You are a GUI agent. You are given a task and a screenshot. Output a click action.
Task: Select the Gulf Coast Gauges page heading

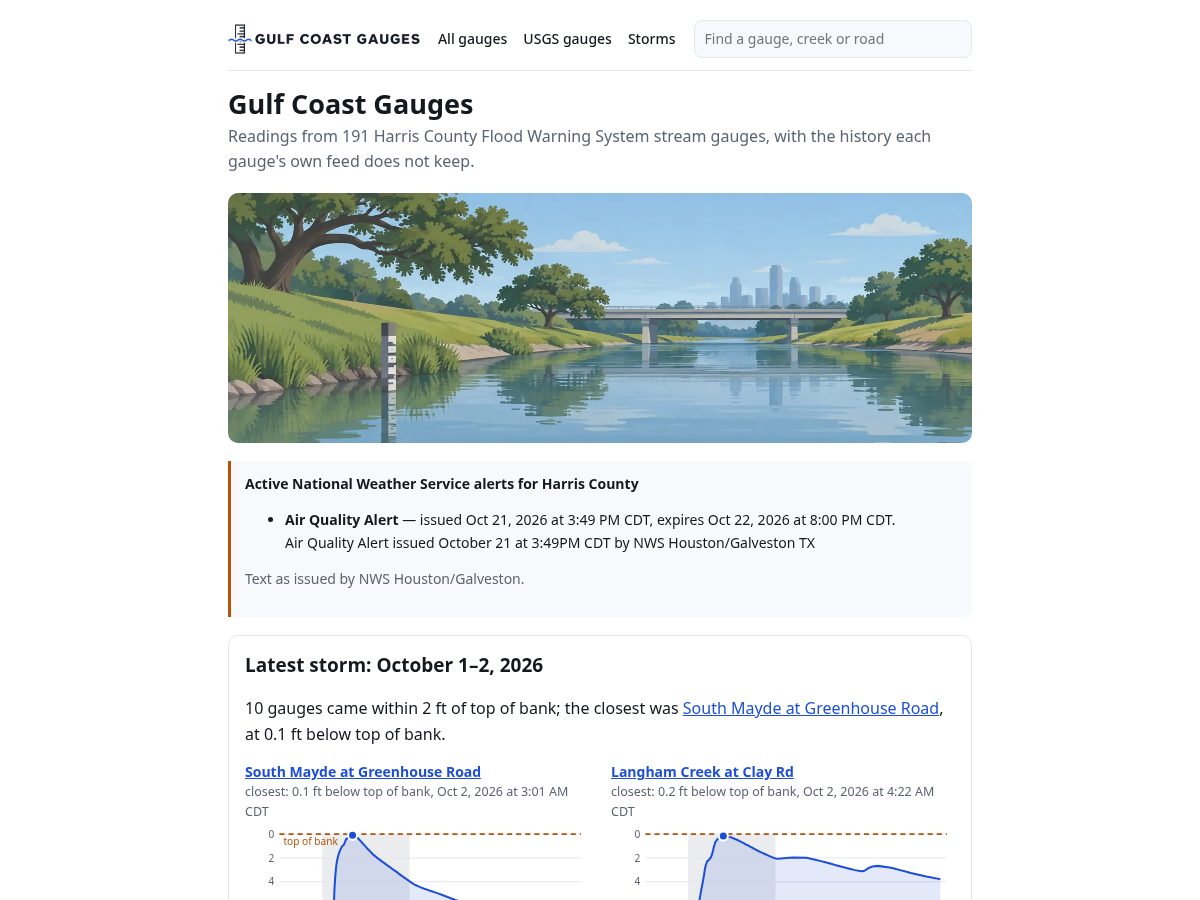351,104
